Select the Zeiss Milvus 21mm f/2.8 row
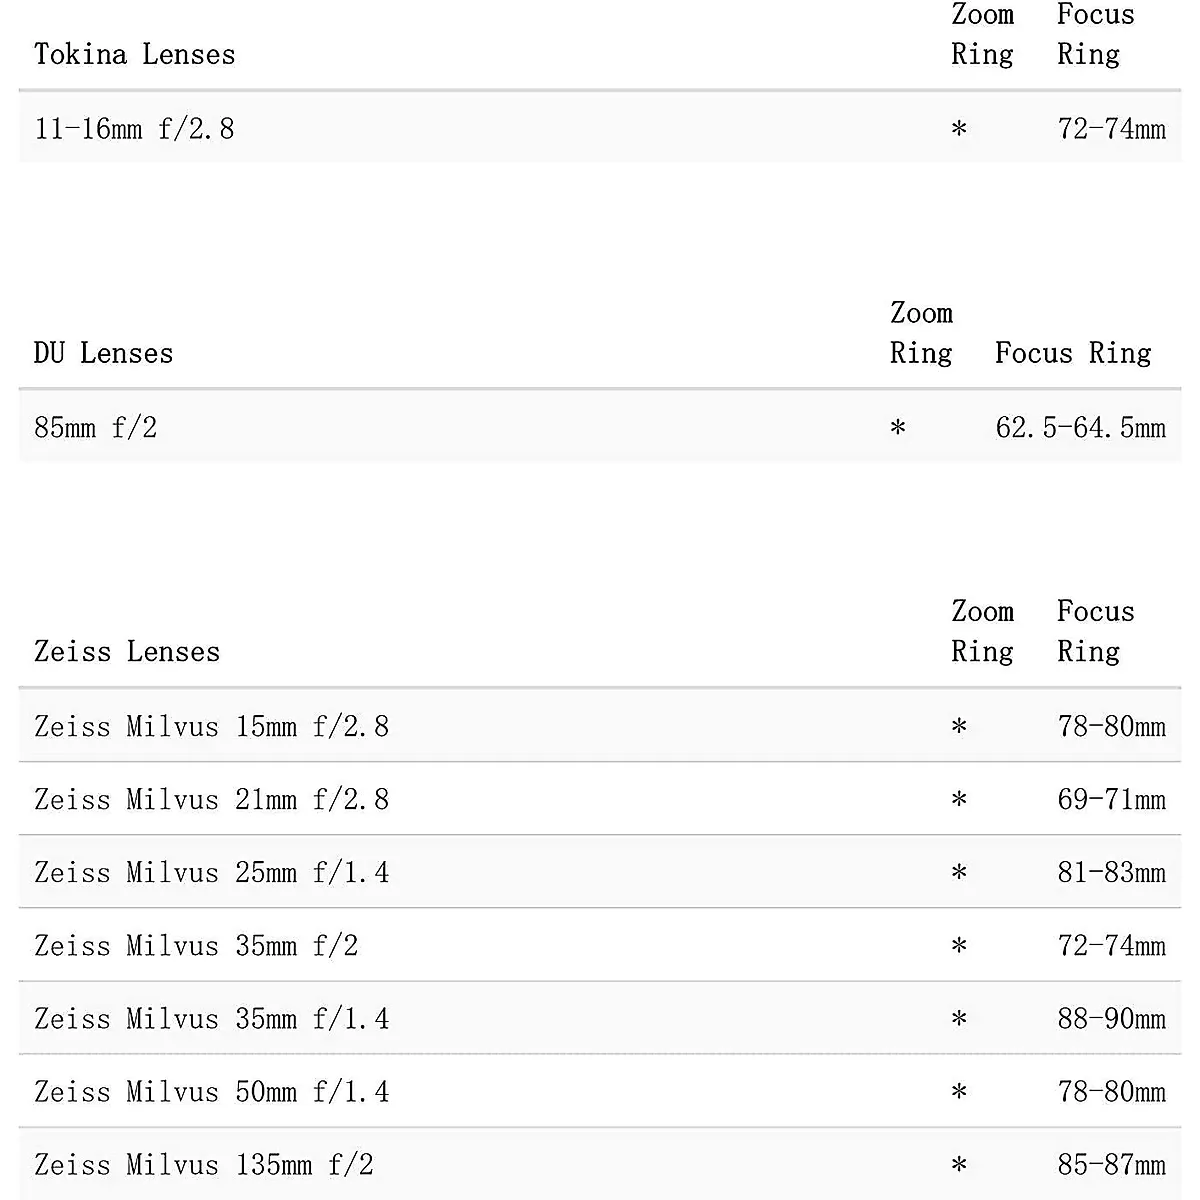The width and height of the screenshot is (1200, 1200). pos(211,799)
